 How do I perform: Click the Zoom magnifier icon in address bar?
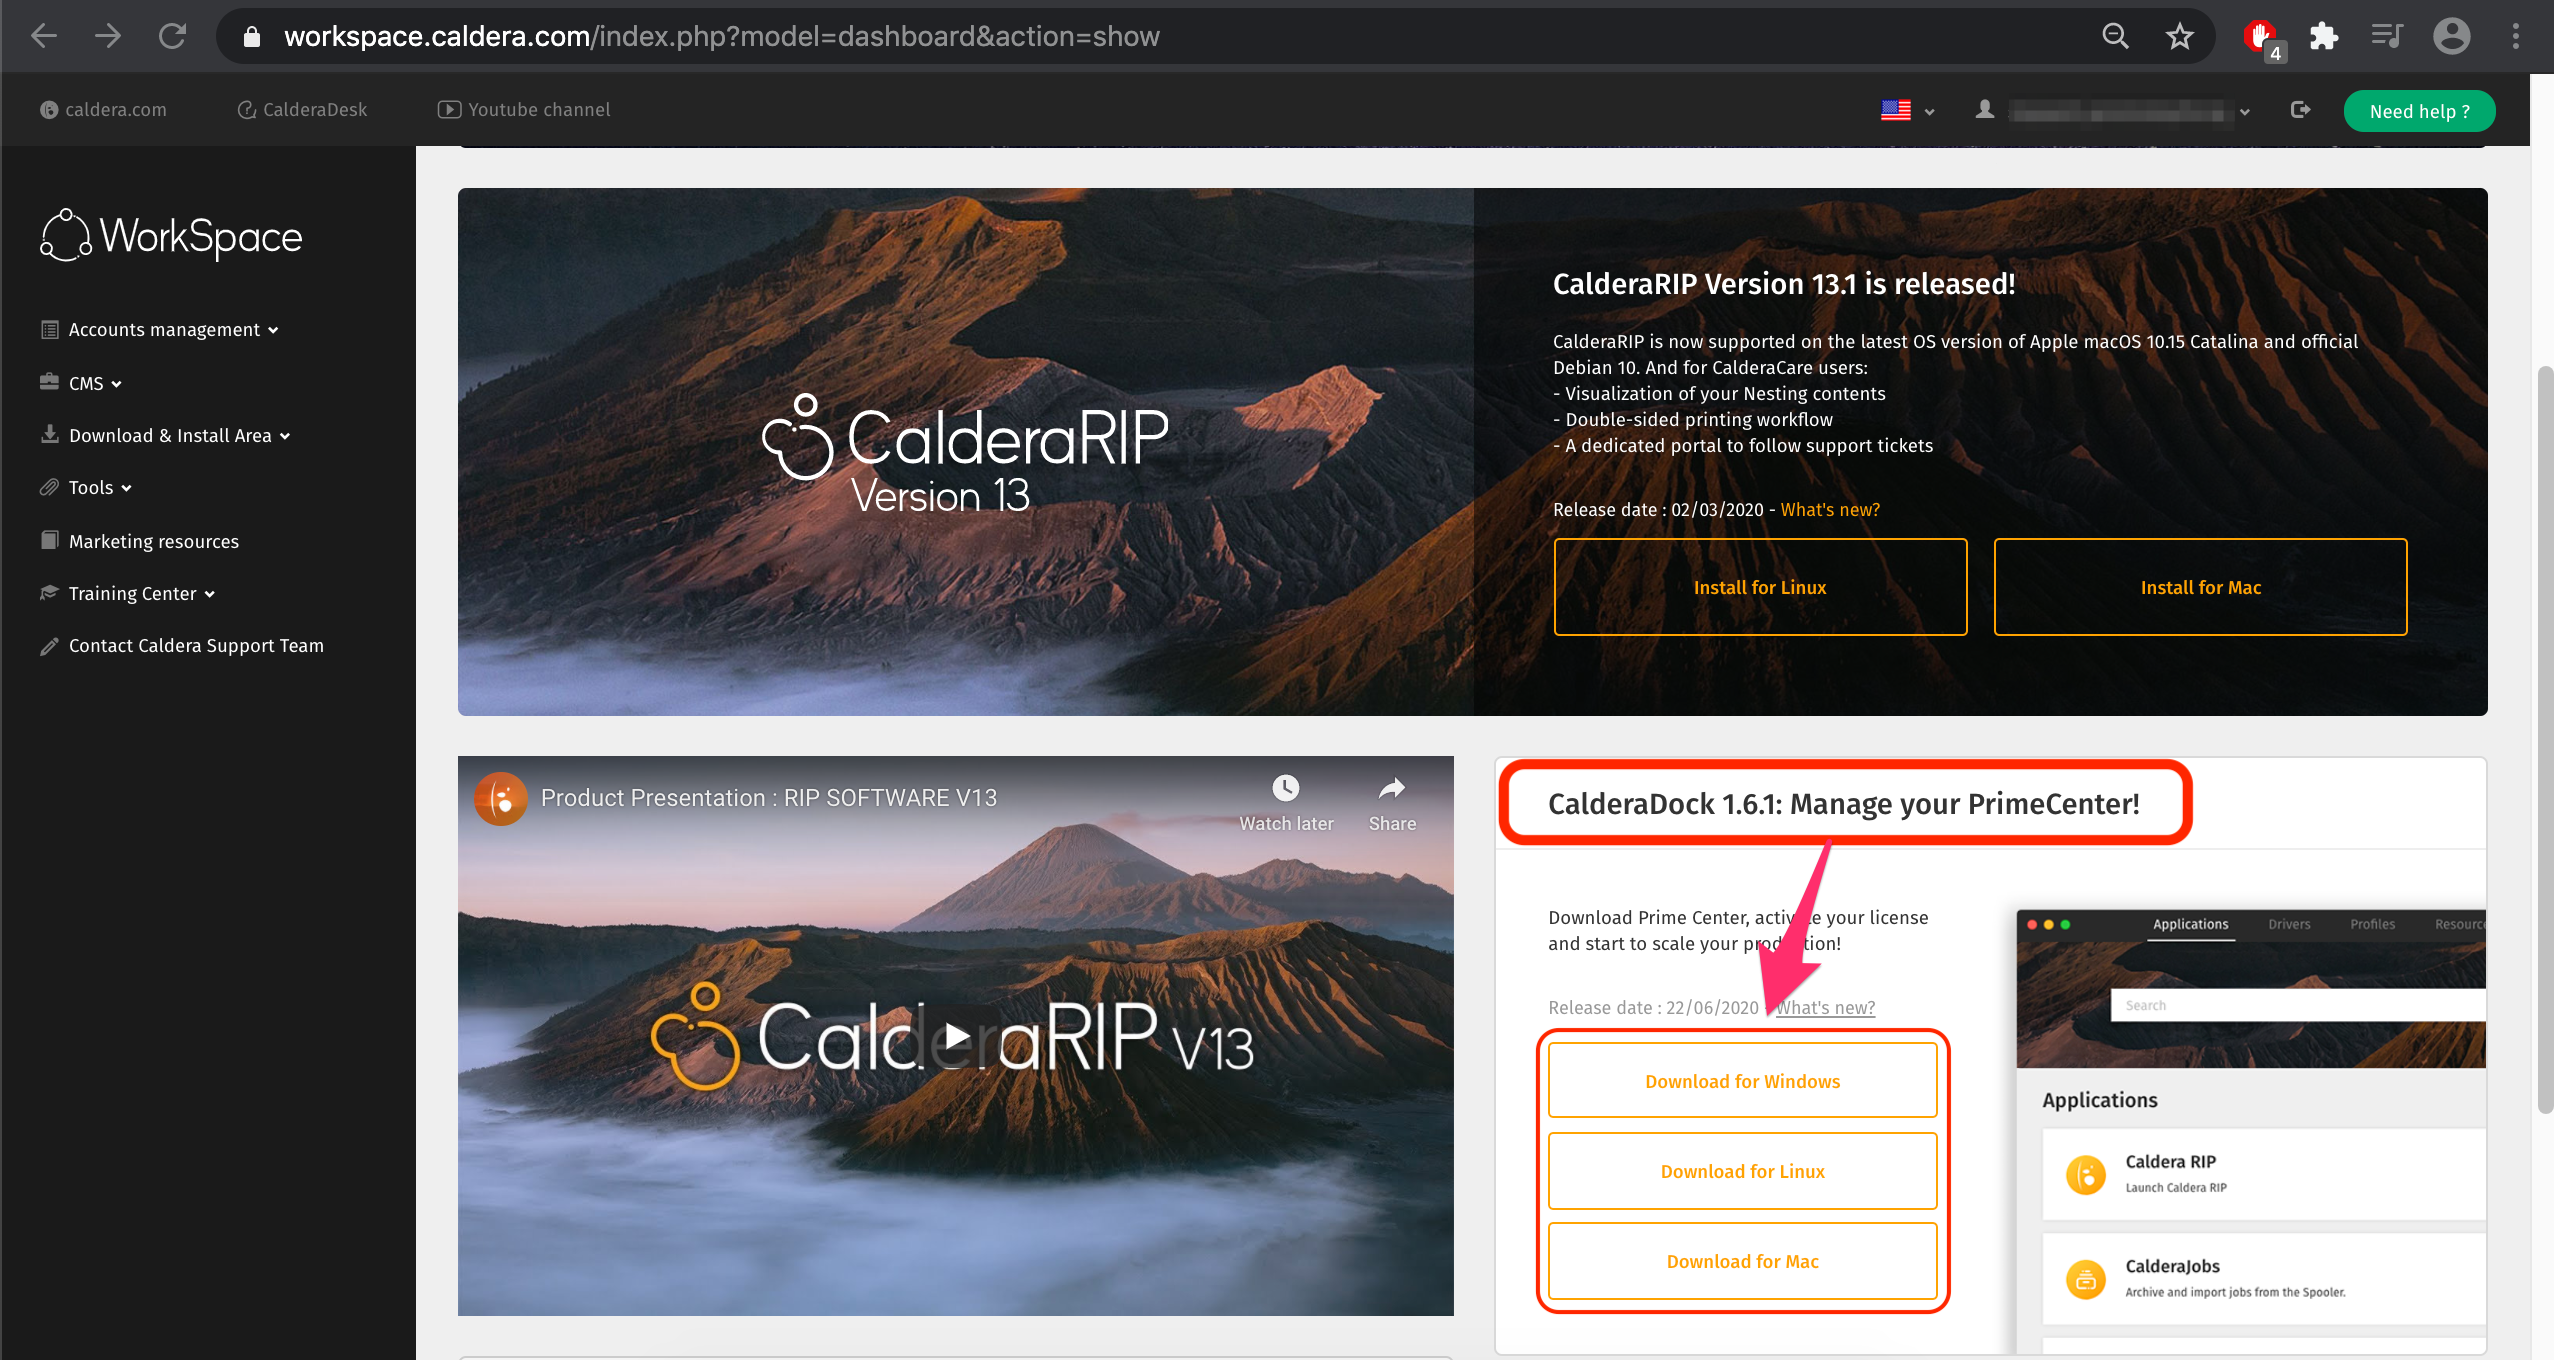[x=2115, y=37]
